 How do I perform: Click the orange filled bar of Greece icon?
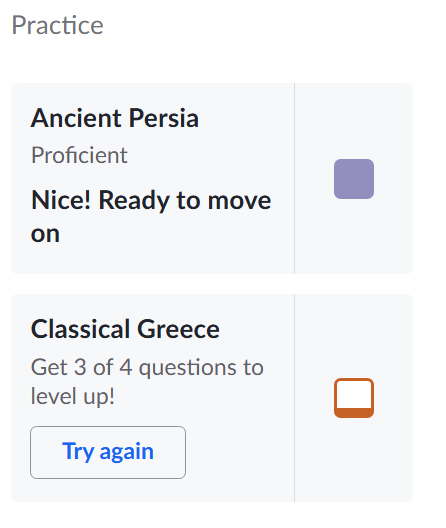(354, 412)
